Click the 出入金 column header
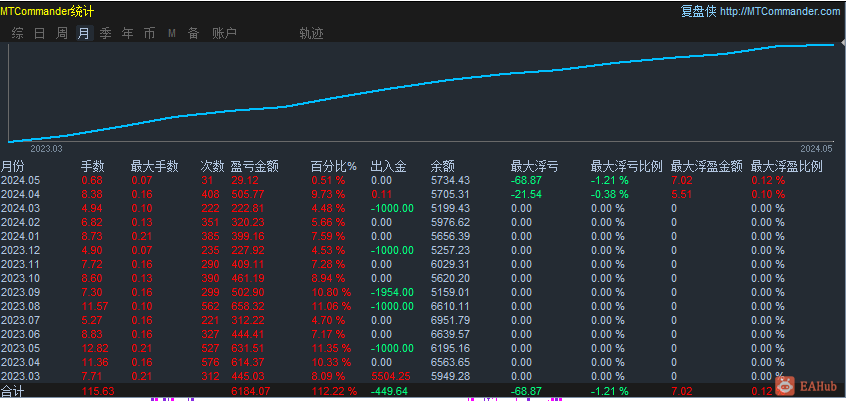846x401 pixels. pos(388,166)
